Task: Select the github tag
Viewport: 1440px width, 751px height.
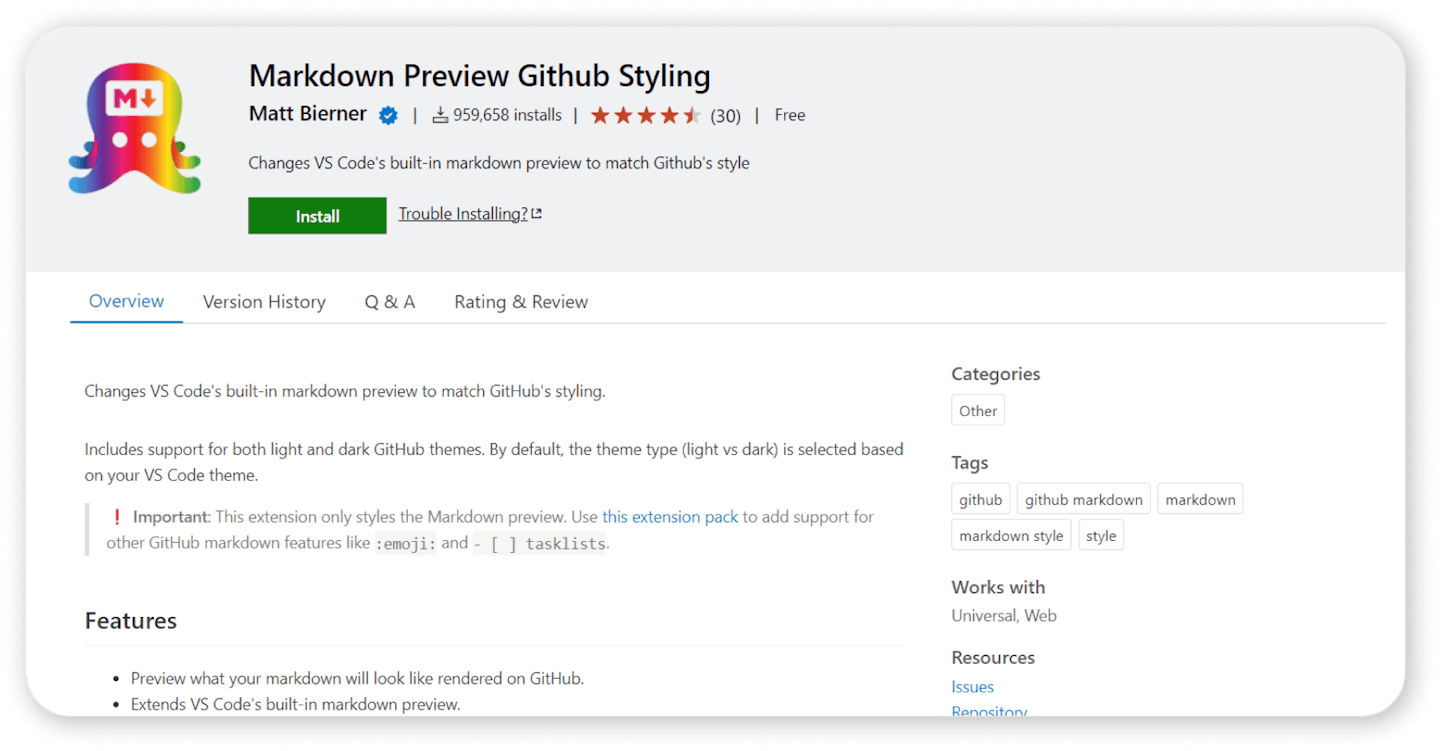Action: tap(980, 500)
